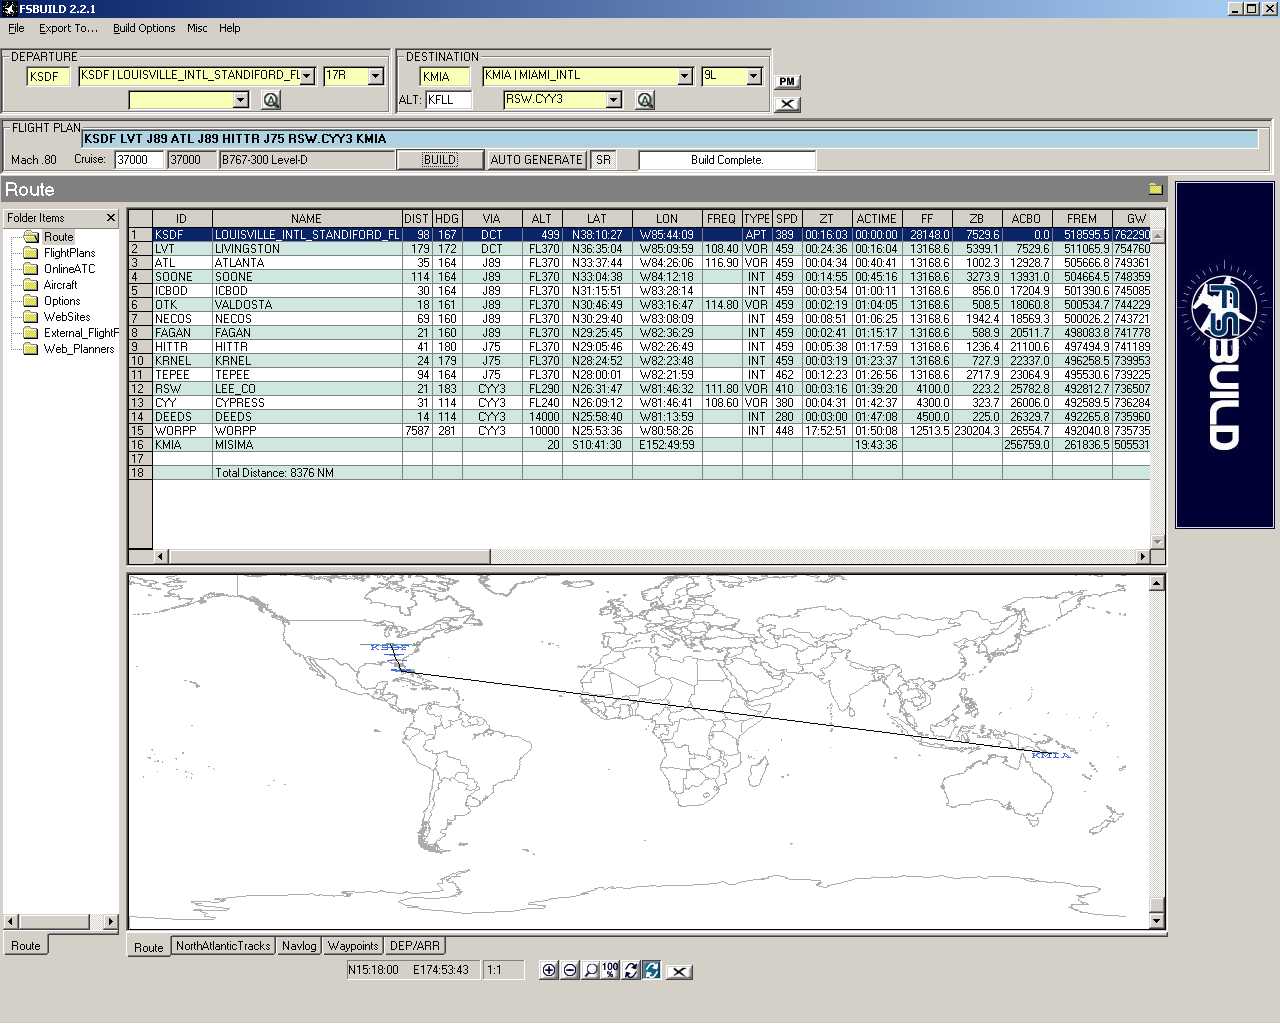Click the blue refresh map icon

tap(652, 970)
